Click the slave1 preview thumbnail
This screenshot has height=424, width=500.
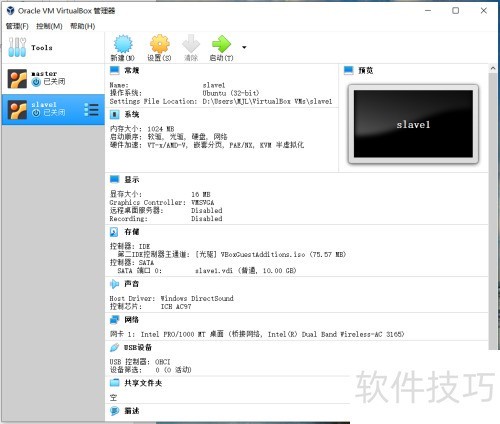coord(413,124)
